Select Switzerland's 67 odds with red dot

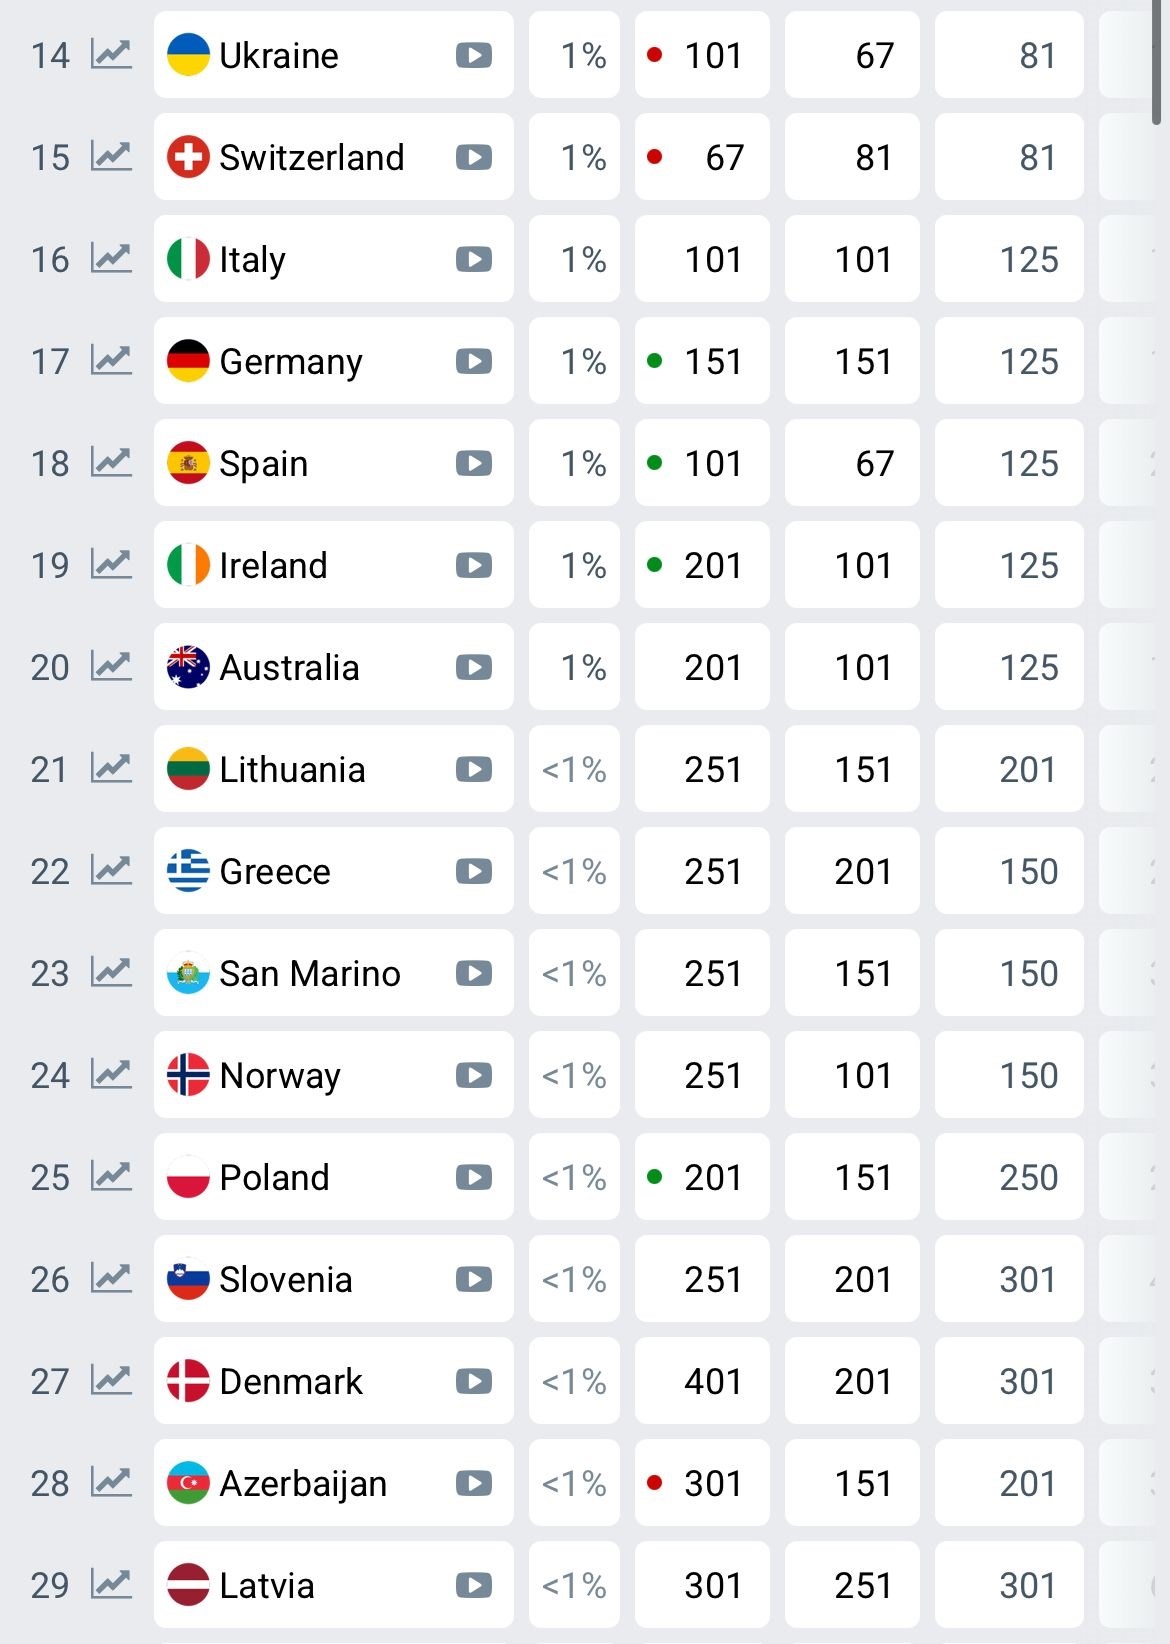coord(702,157)
